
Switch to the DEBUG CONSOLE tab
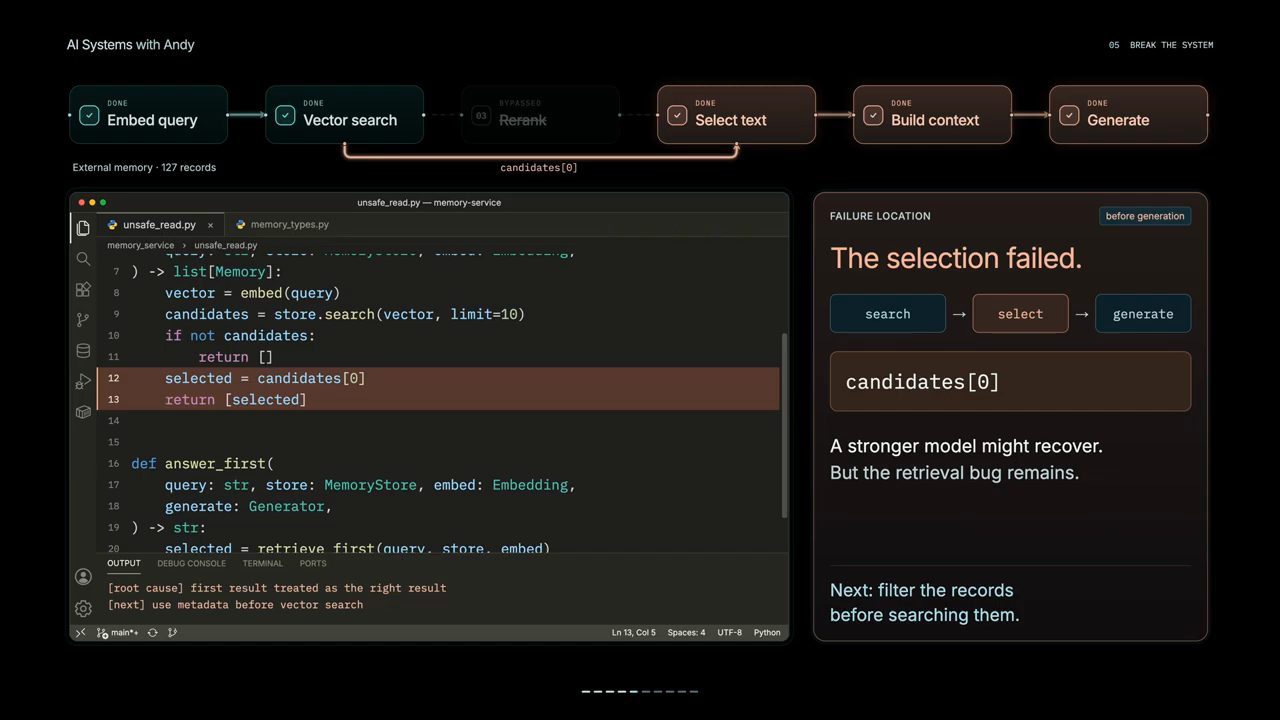[192, 563]
